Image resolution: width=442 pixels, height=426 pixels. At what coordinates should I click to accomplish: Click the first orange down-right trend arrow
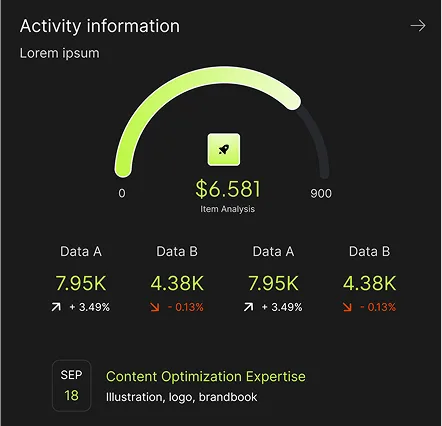(x=155, y=307)
